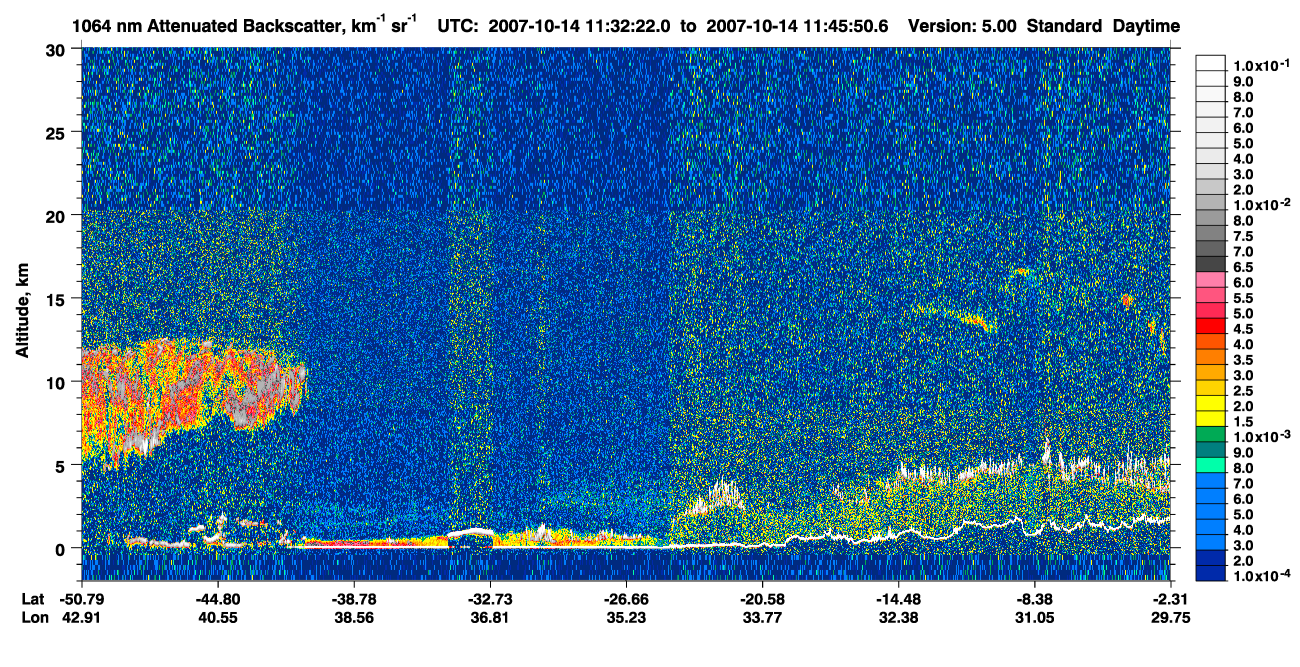
Task: Click the longitude value "29.75"
Action: coord(1171,617)
